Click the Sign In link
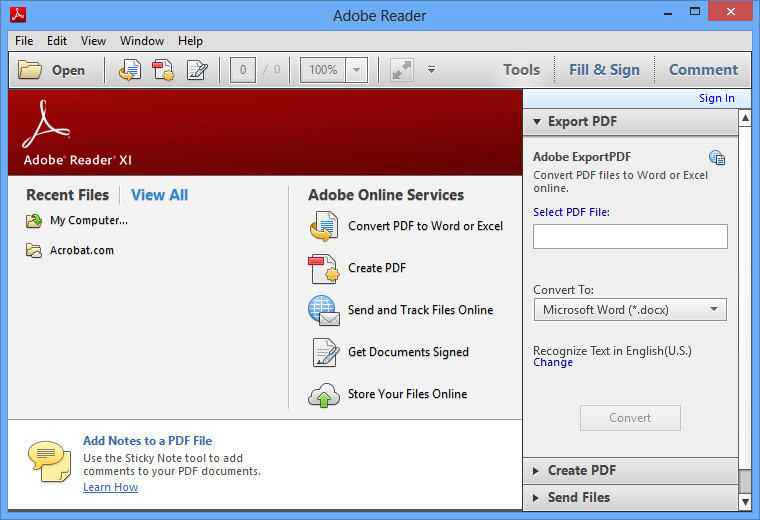Viewport: 760px width, 520px height. click(716, 98)
